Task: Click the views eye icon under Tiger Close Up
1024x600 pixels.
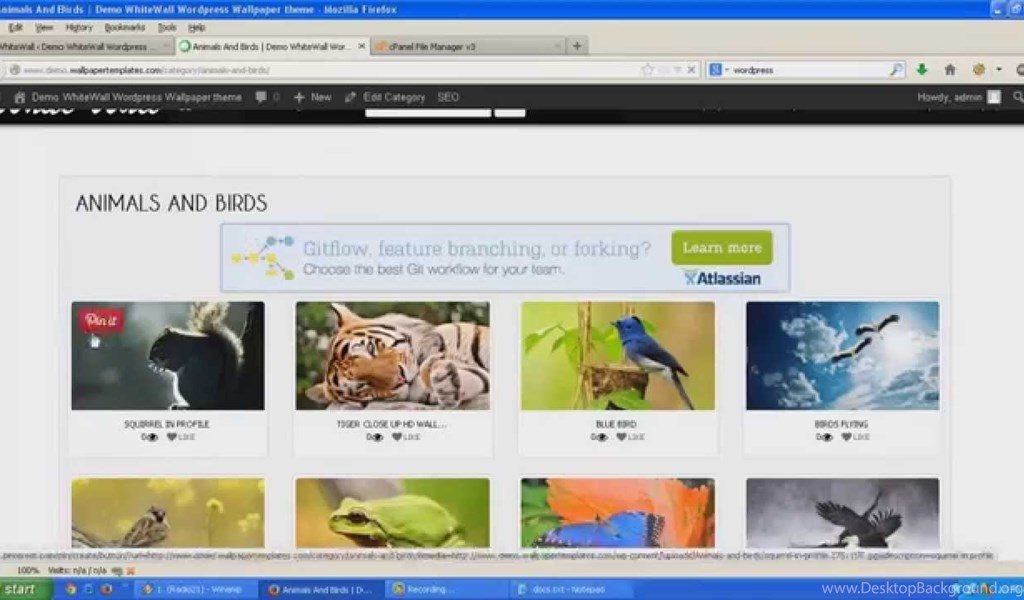Action: point(377,437)
